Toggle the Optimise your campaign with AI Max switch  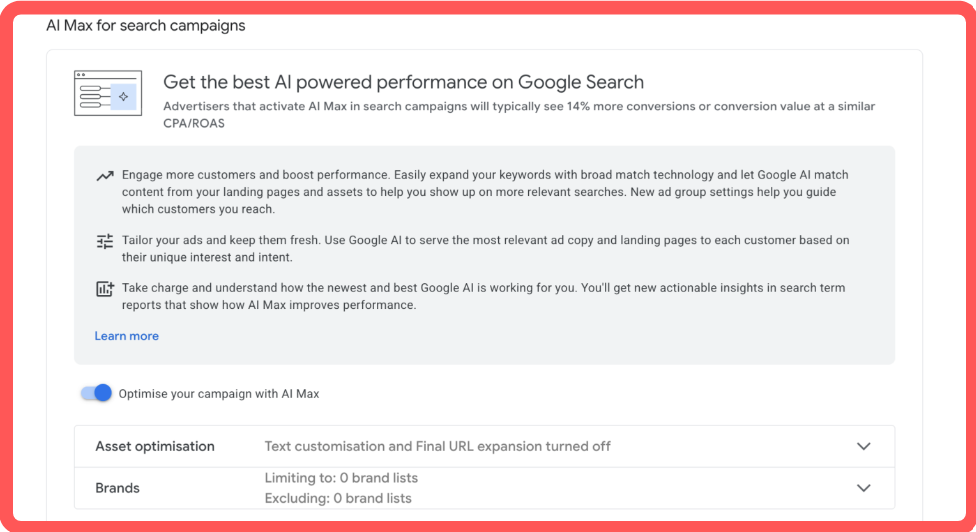coord(96,393)
